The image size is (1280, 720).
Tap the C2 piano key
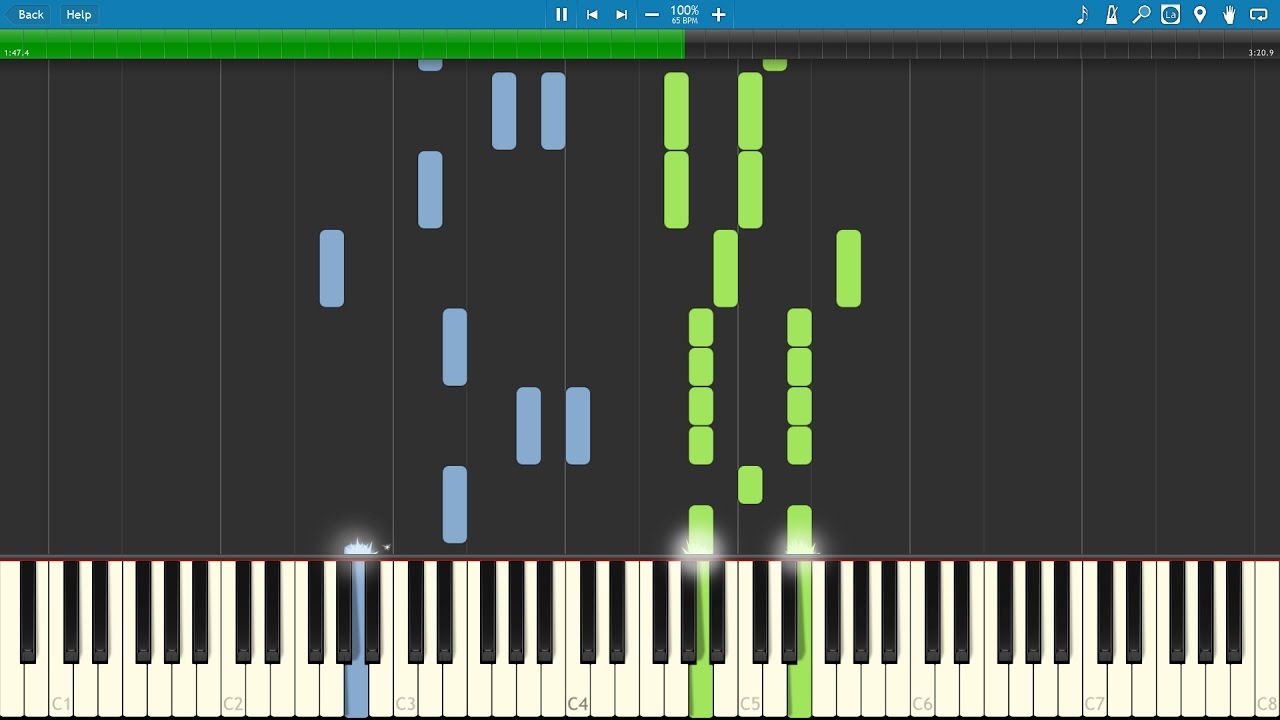point(233,690)
